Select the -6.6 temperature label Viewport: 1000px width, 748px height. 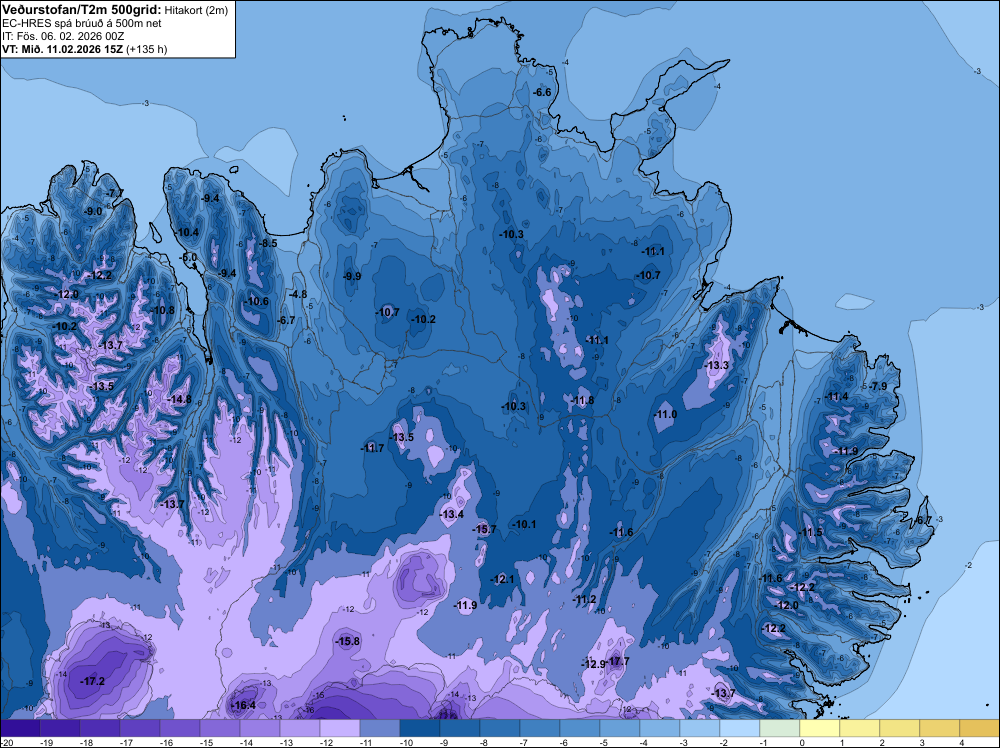pyautogui.click(x=542, y=92)
